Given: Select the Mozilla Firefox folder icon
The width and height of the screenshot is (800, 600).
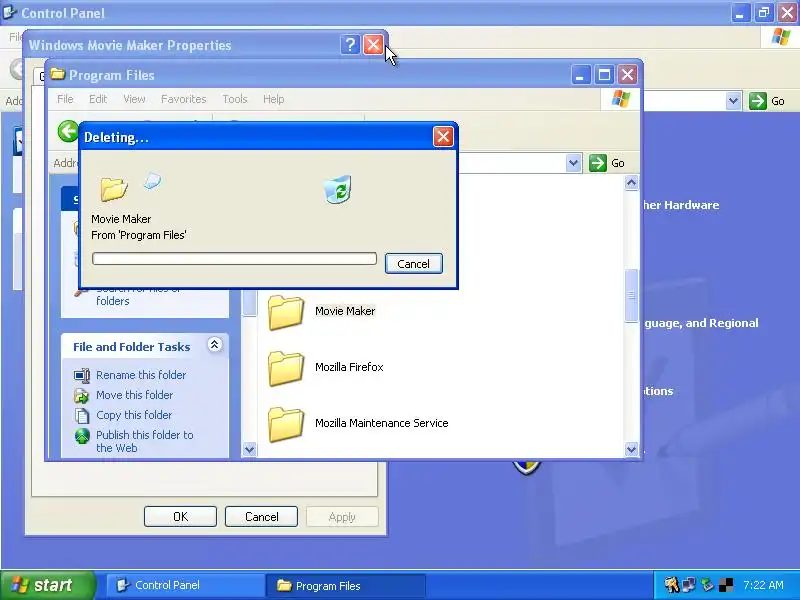Looking at the screenshot, I should click(286, 368).
